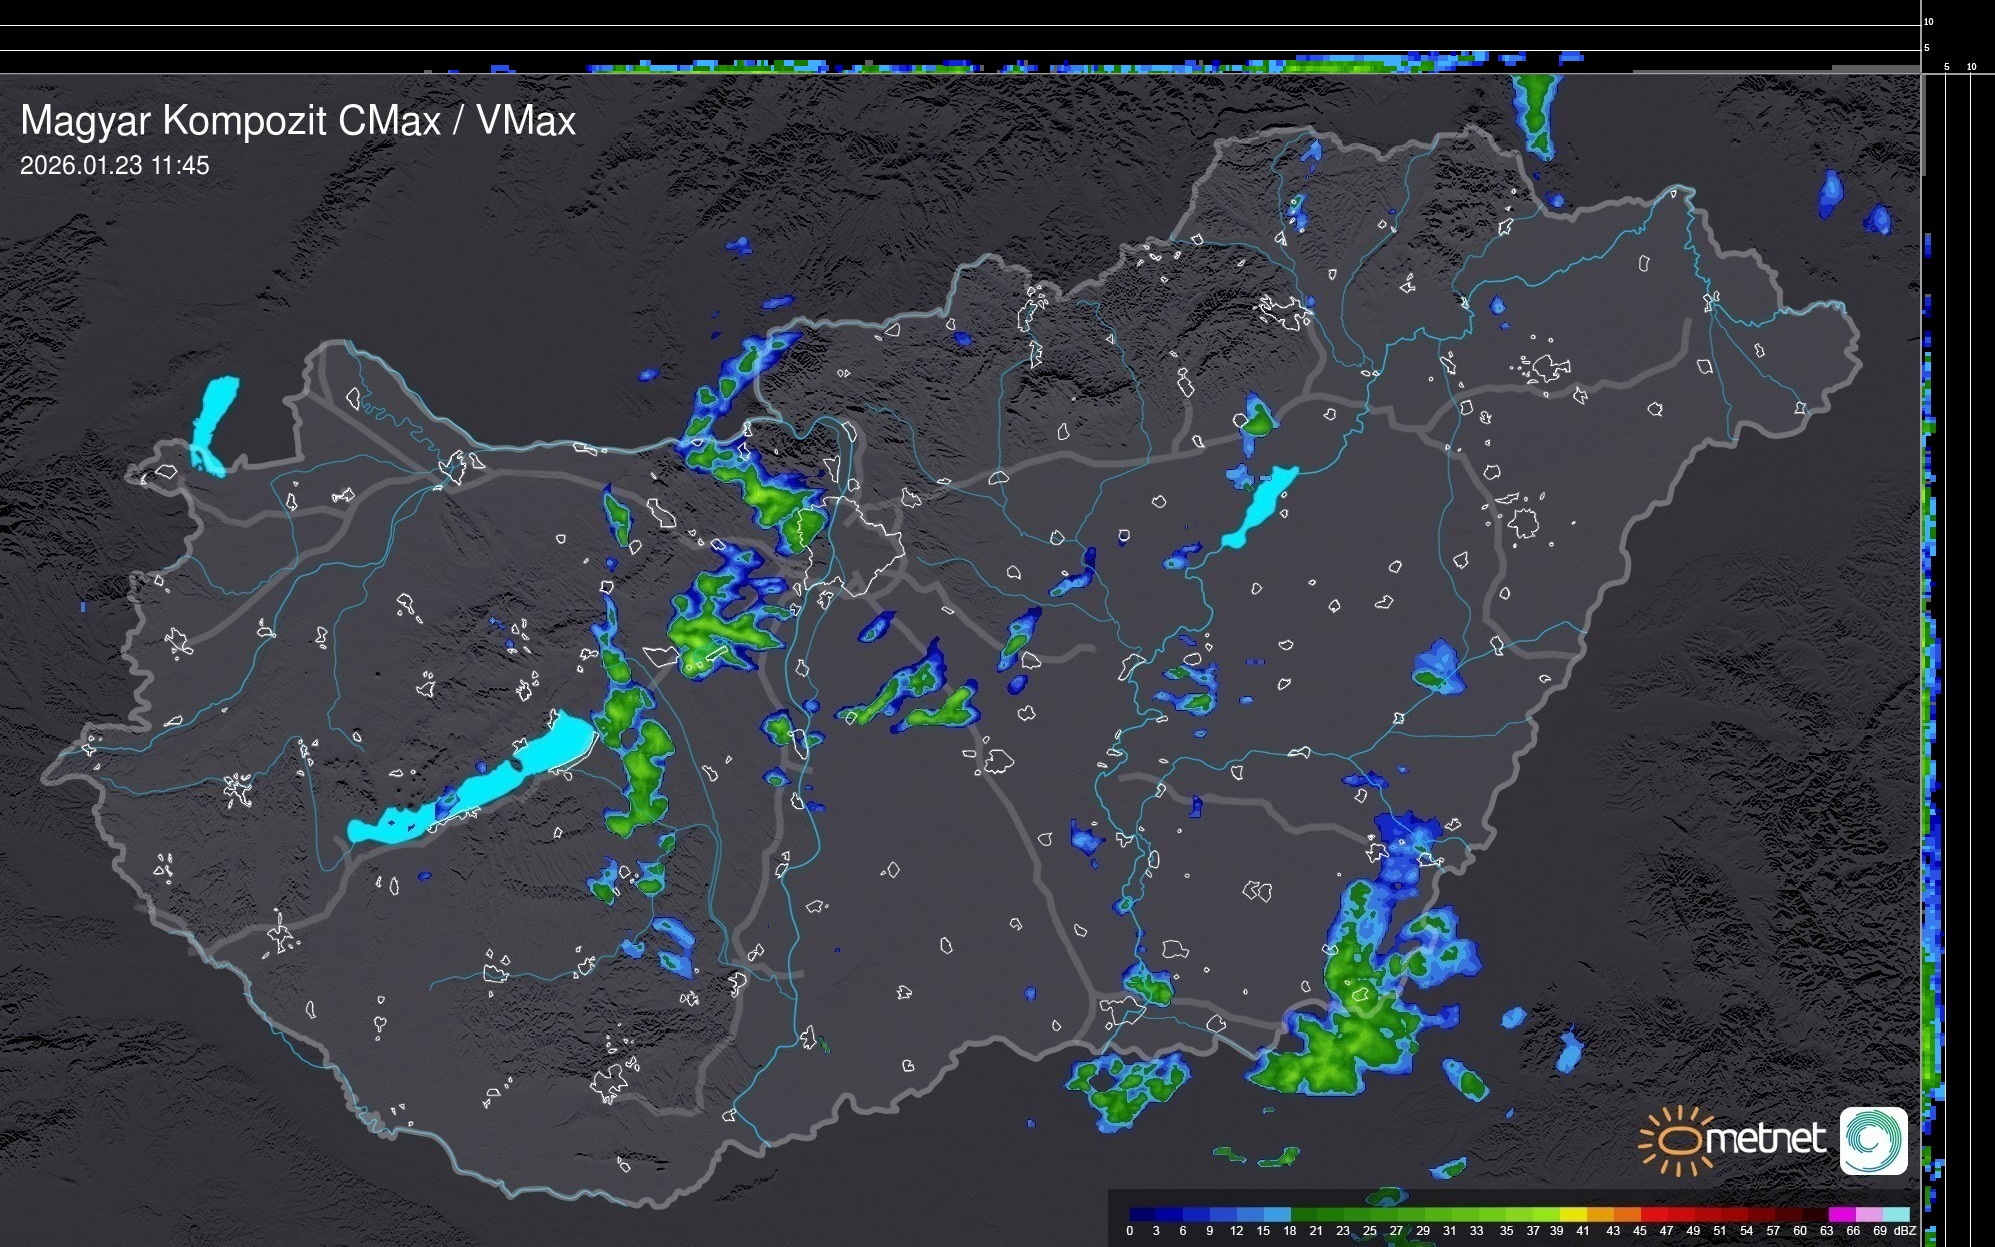Click the 2026.01.23 11:45 timestamp
1995x1247 pixels.
point(115,166)
